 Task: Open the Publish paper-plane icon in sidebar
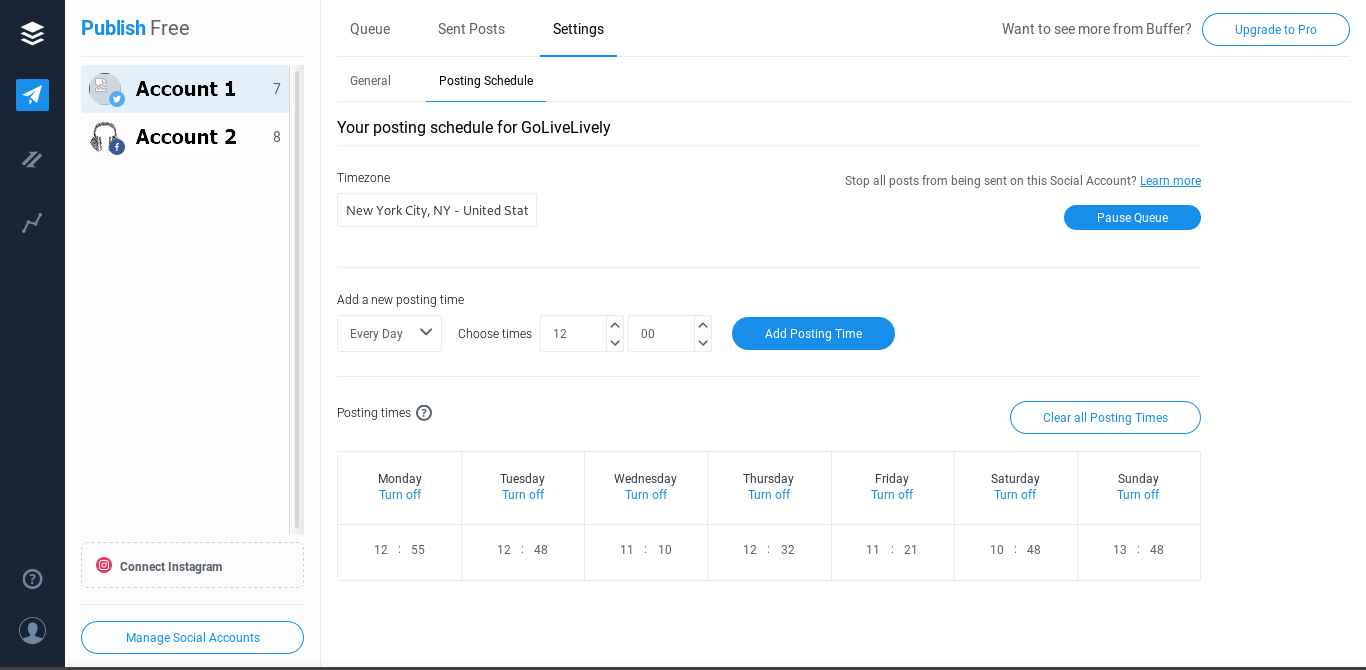tap(32, 95)
